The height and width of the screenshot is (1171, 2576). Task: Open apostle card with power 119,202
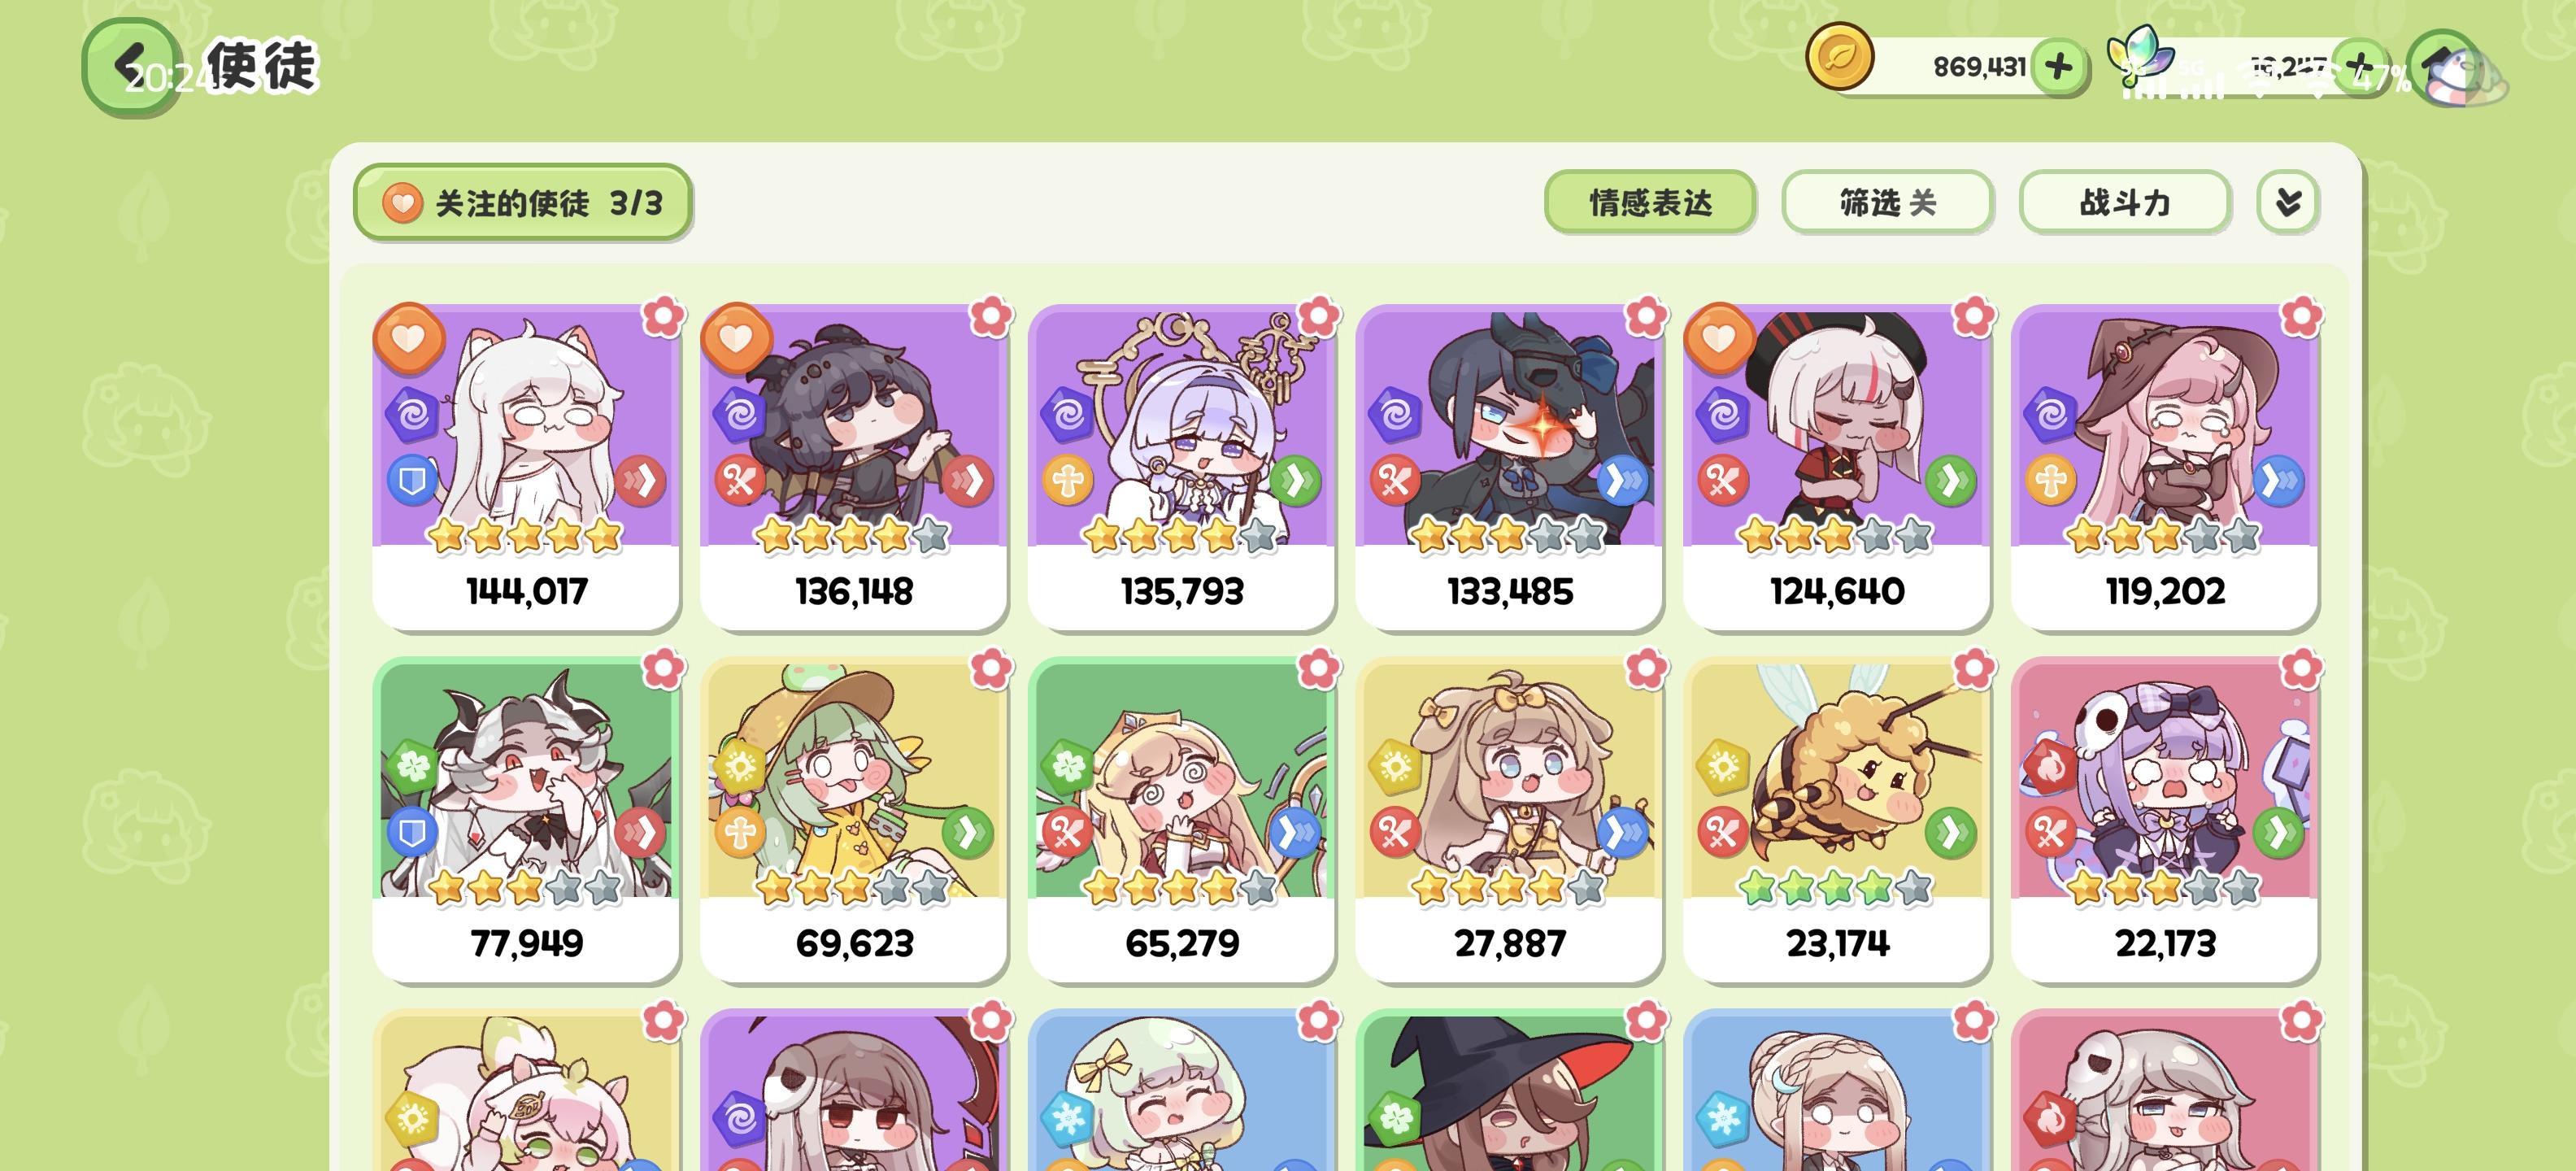pos(2165,466)
